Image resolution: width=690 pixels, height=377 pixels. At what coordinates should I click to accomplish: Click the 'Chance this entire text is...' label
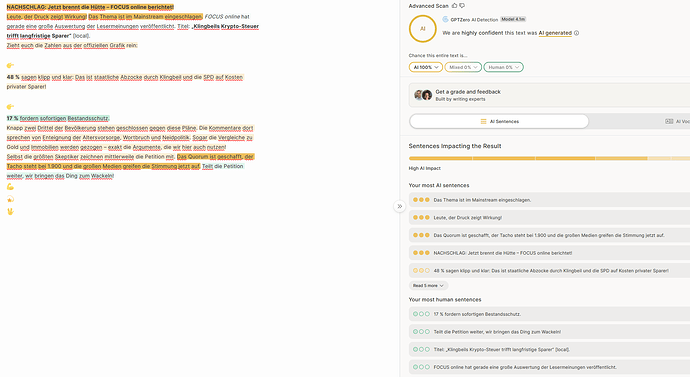point(438,55)
